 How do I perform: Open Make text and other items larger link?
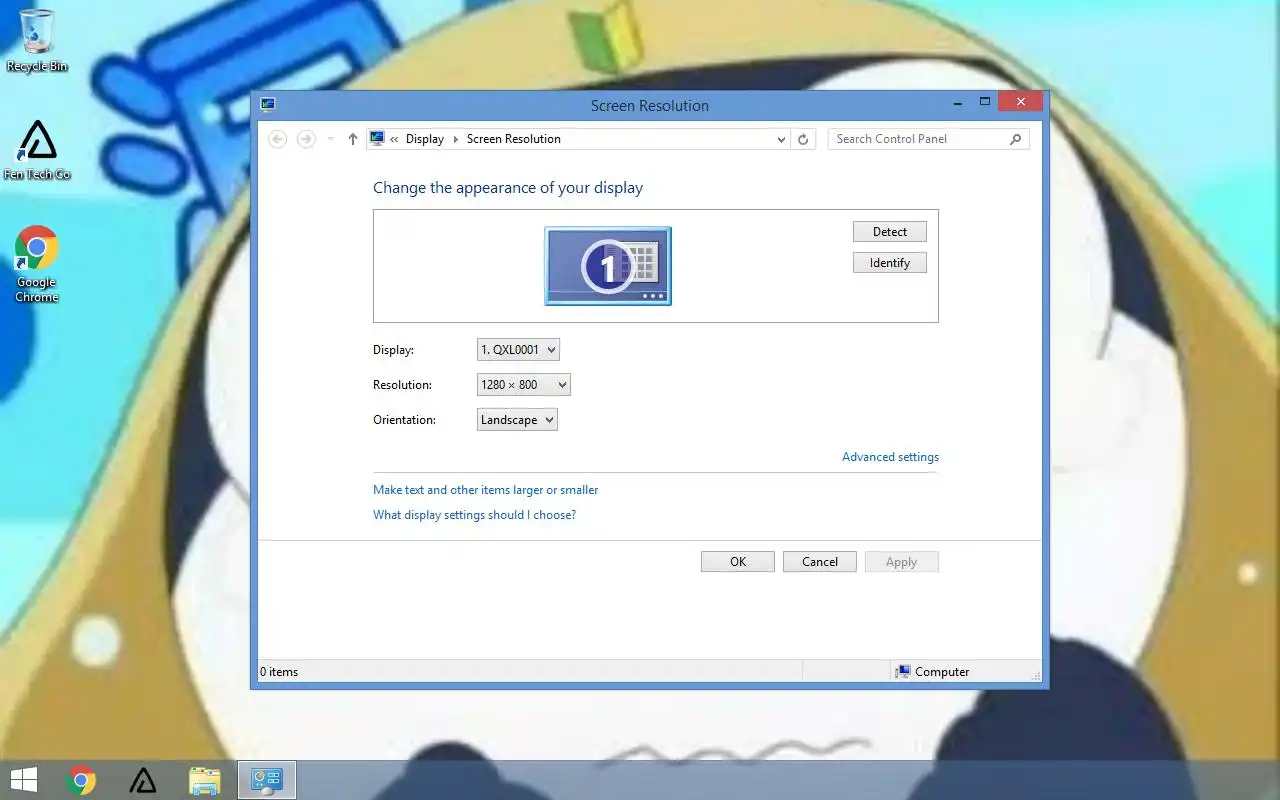point(486,490)
